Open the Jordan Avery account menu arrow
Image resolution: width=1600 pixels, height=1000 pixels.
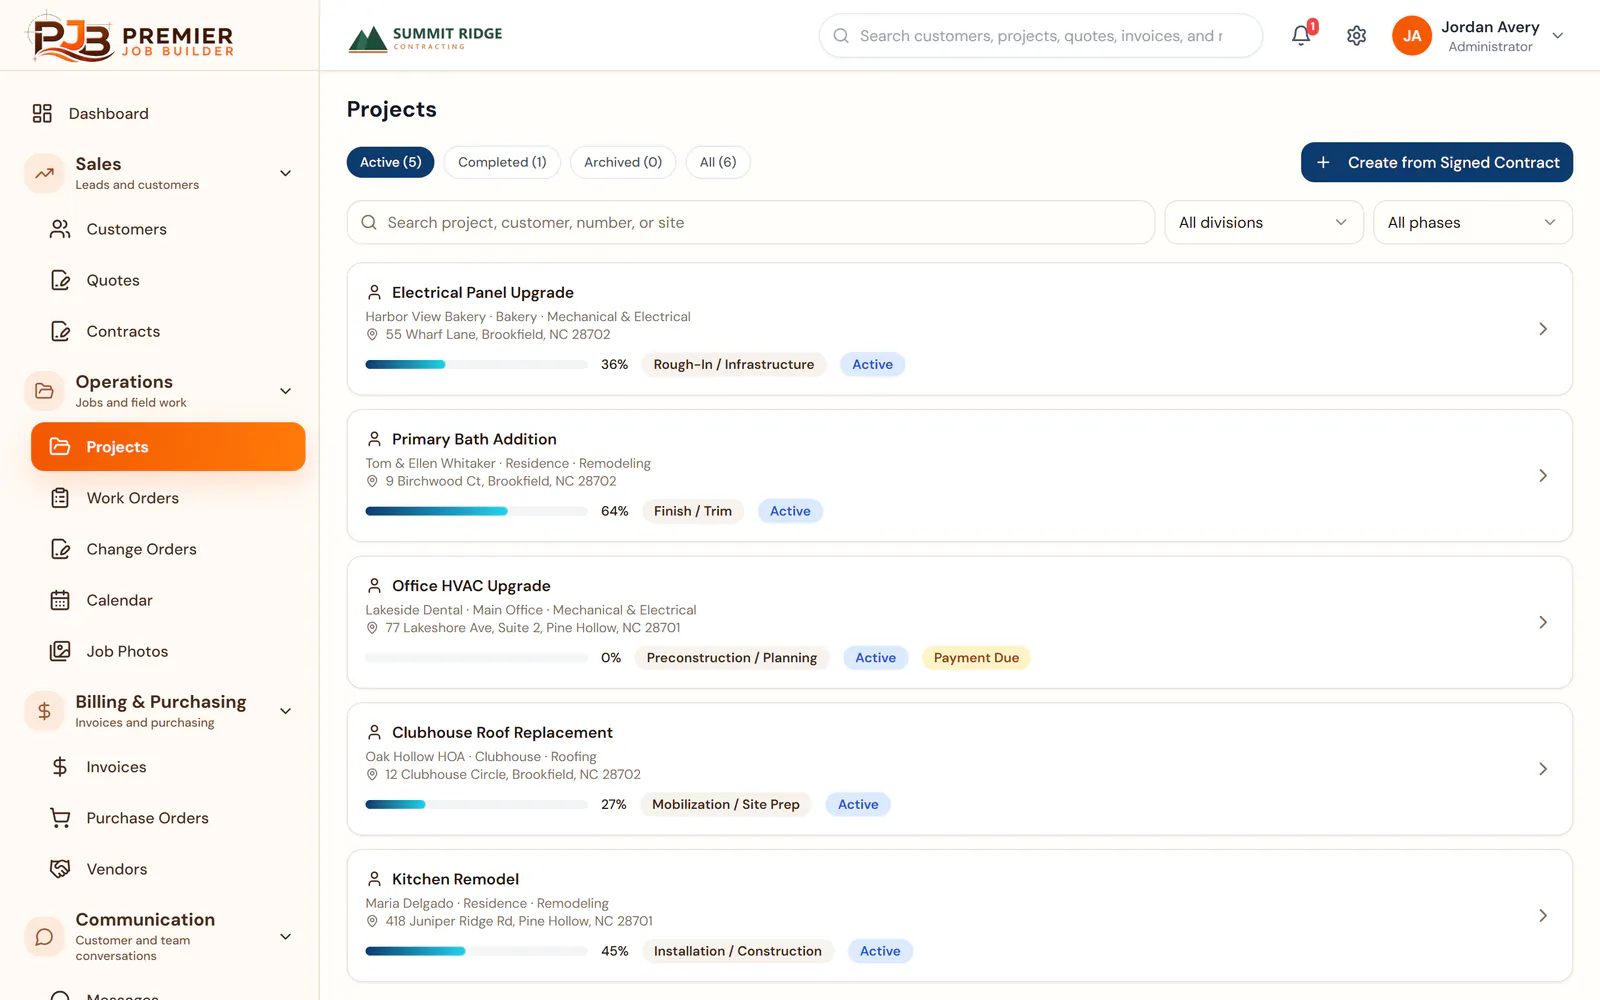(1557, 36)
